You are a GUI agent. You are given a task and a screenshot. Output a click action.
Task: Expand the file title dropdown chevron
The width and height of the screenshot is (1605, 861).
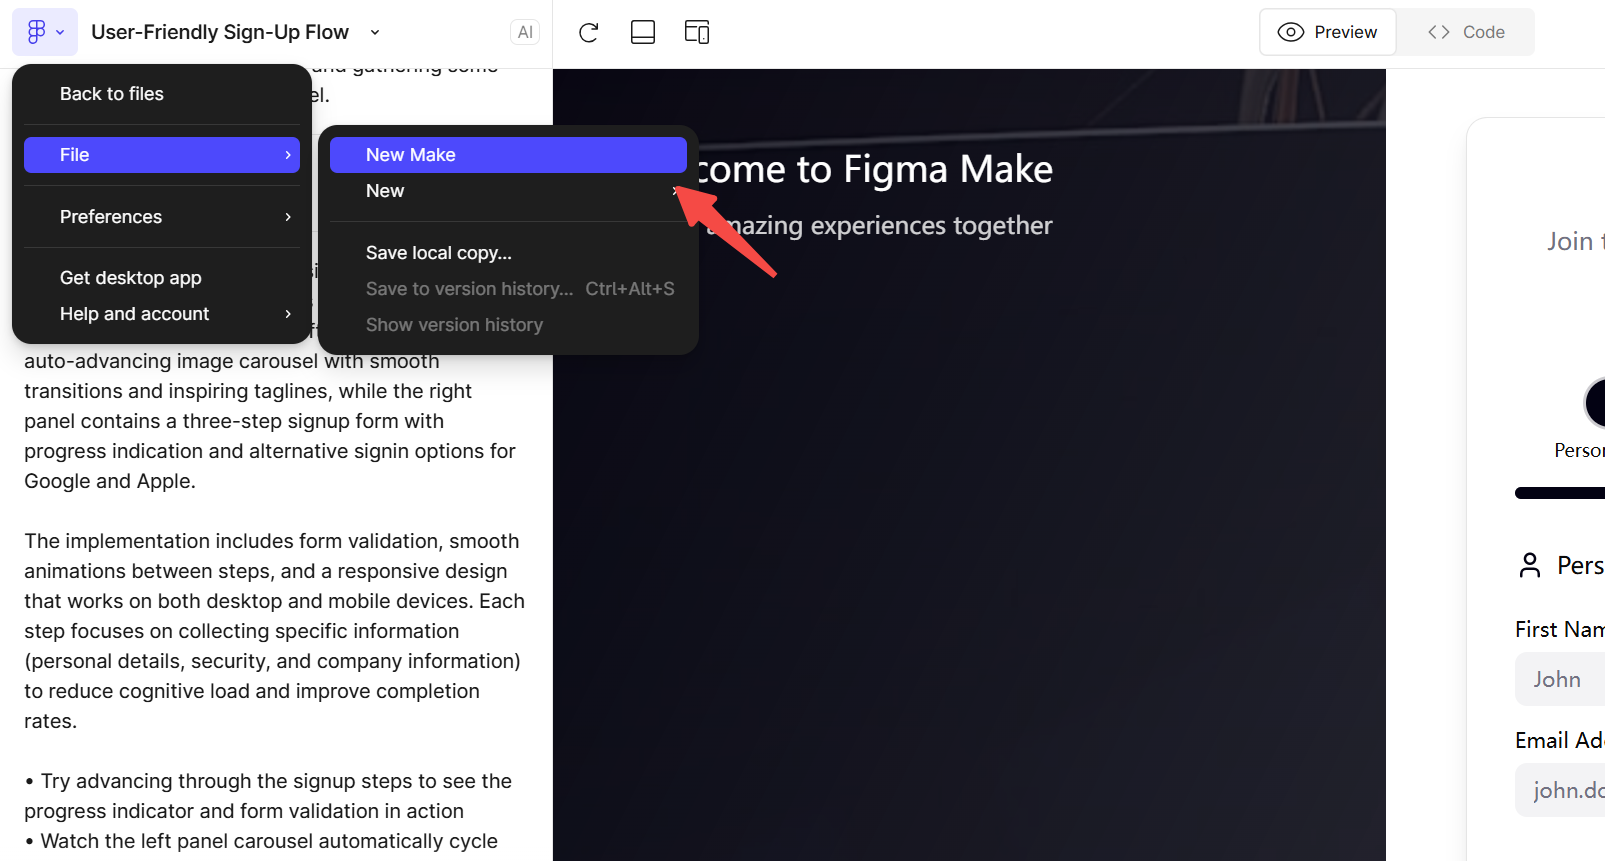(375, 32)
